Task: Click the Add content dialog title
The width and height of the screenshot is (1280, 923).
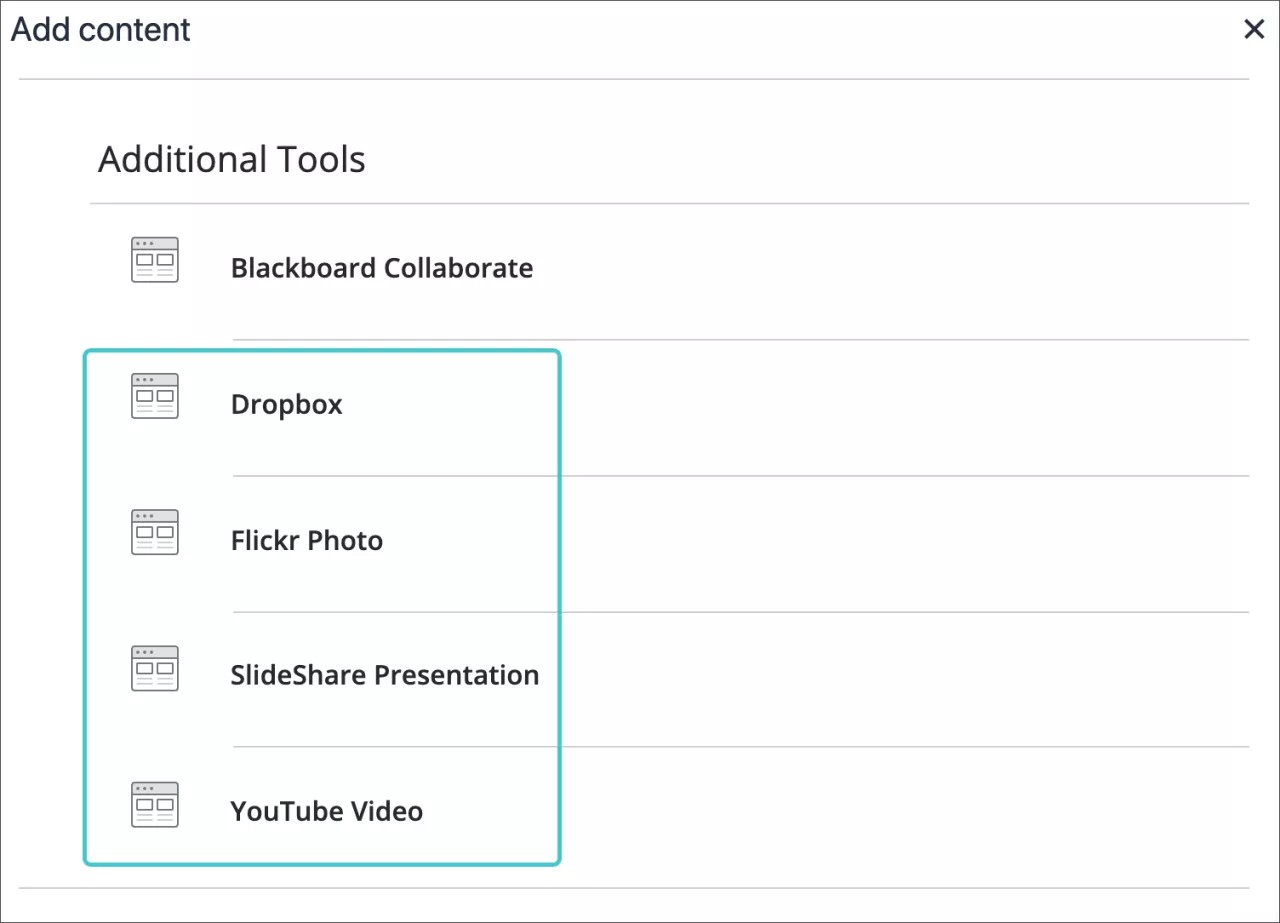Action: [x=100, y=29]
